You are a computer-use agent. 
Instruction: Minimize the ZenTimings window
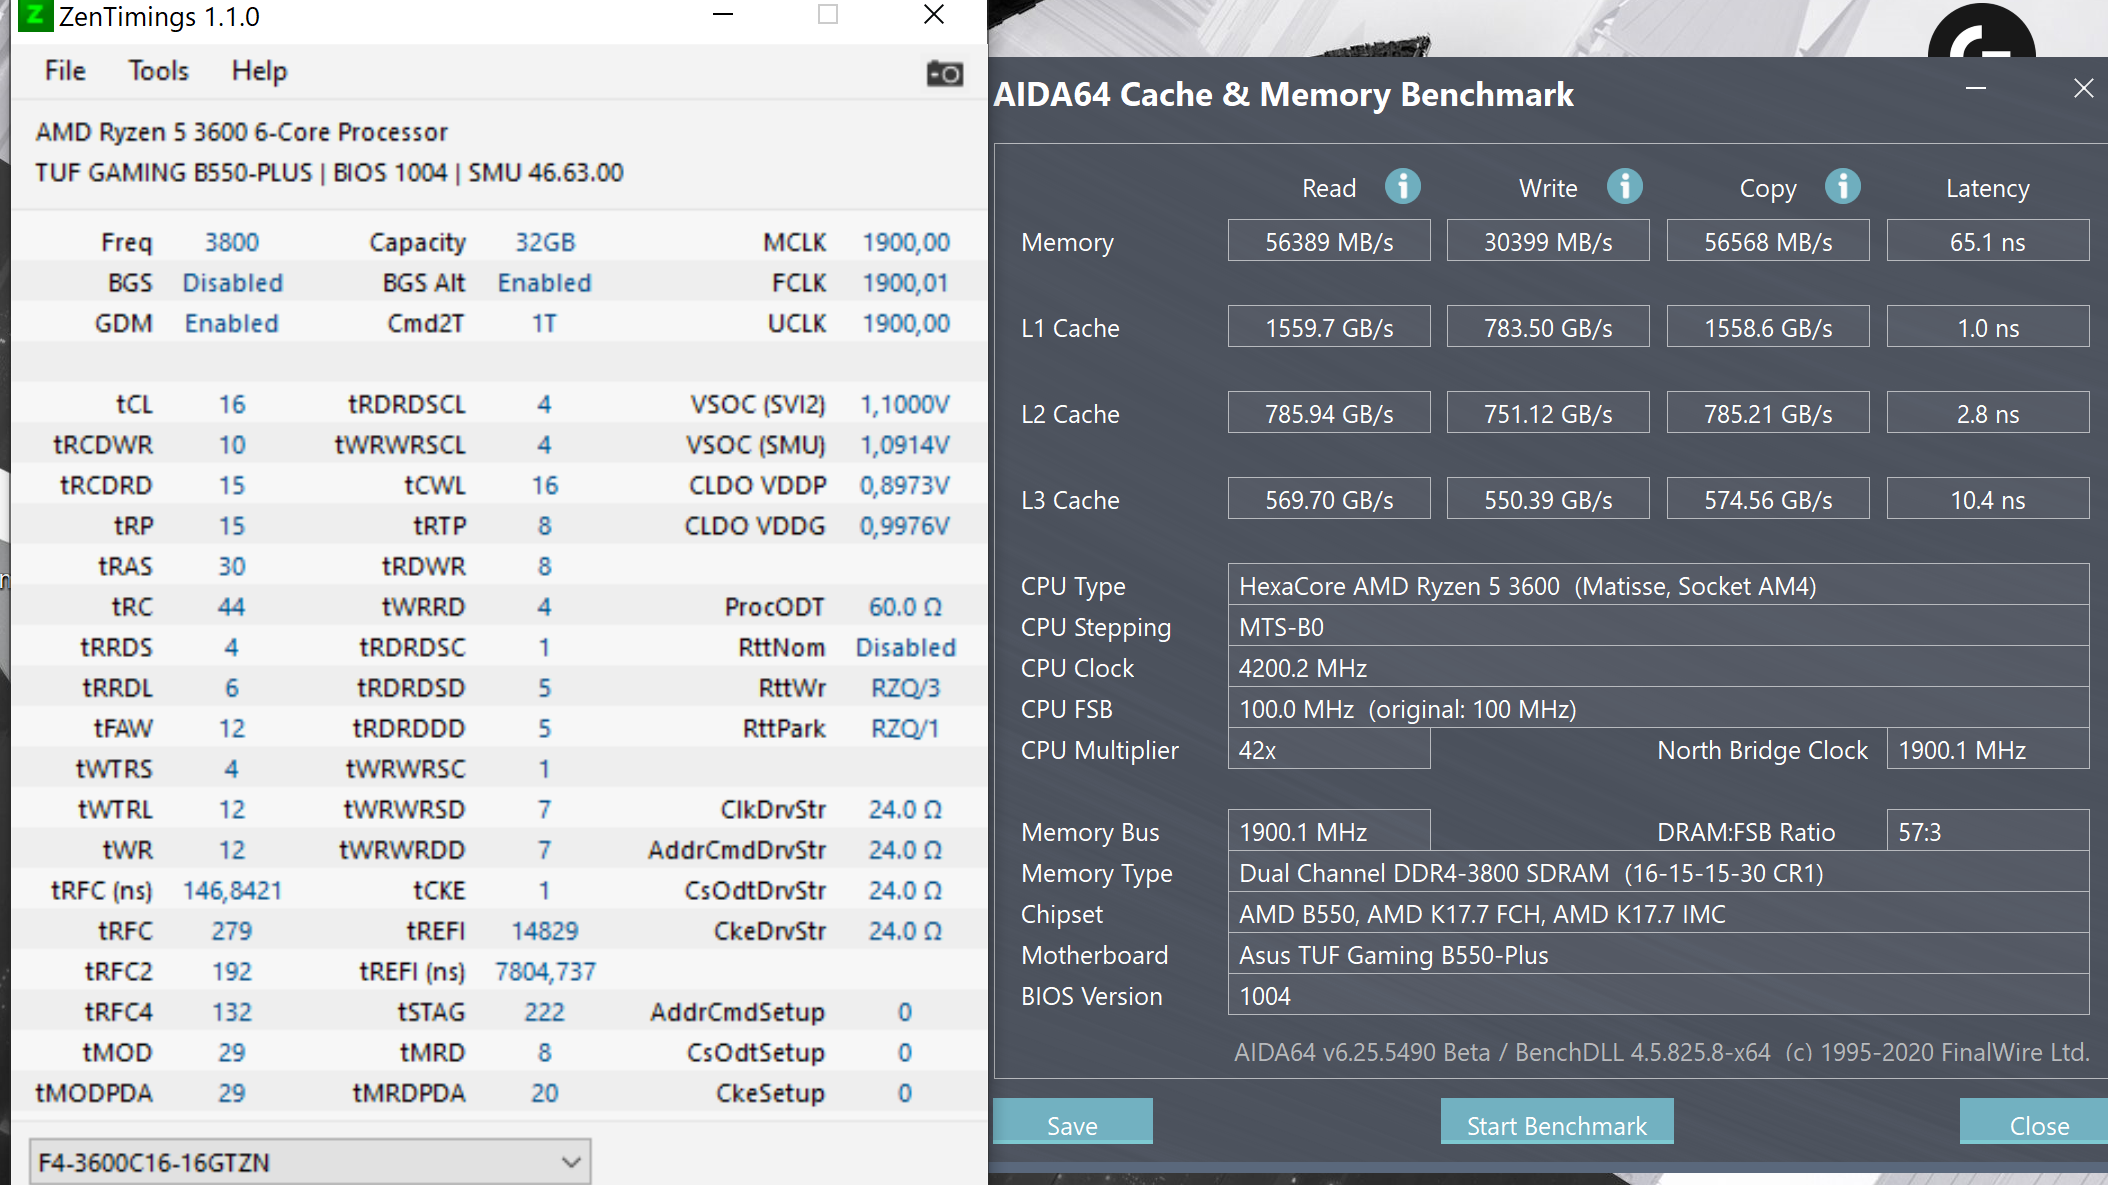click(723, 15)
